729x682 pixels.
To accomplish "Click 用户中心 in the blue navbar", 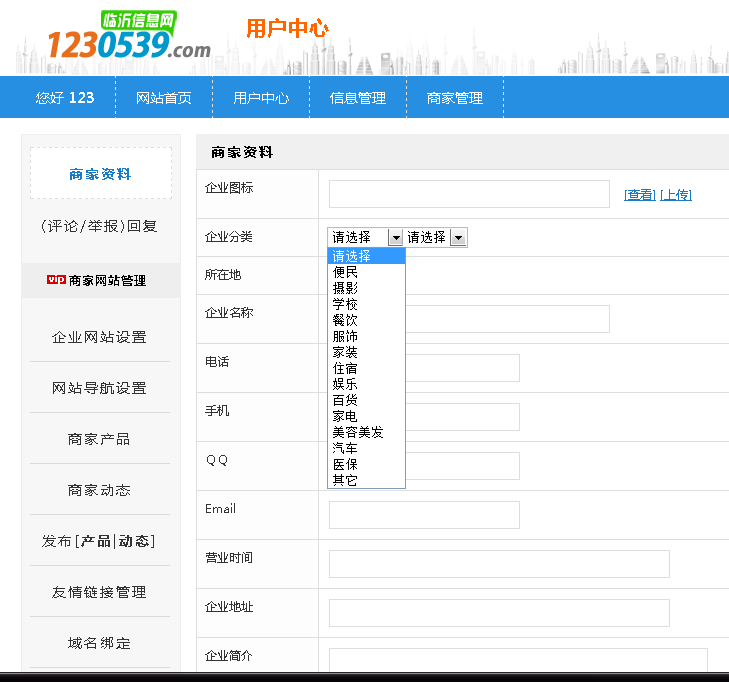I will [x=261, y=98].
